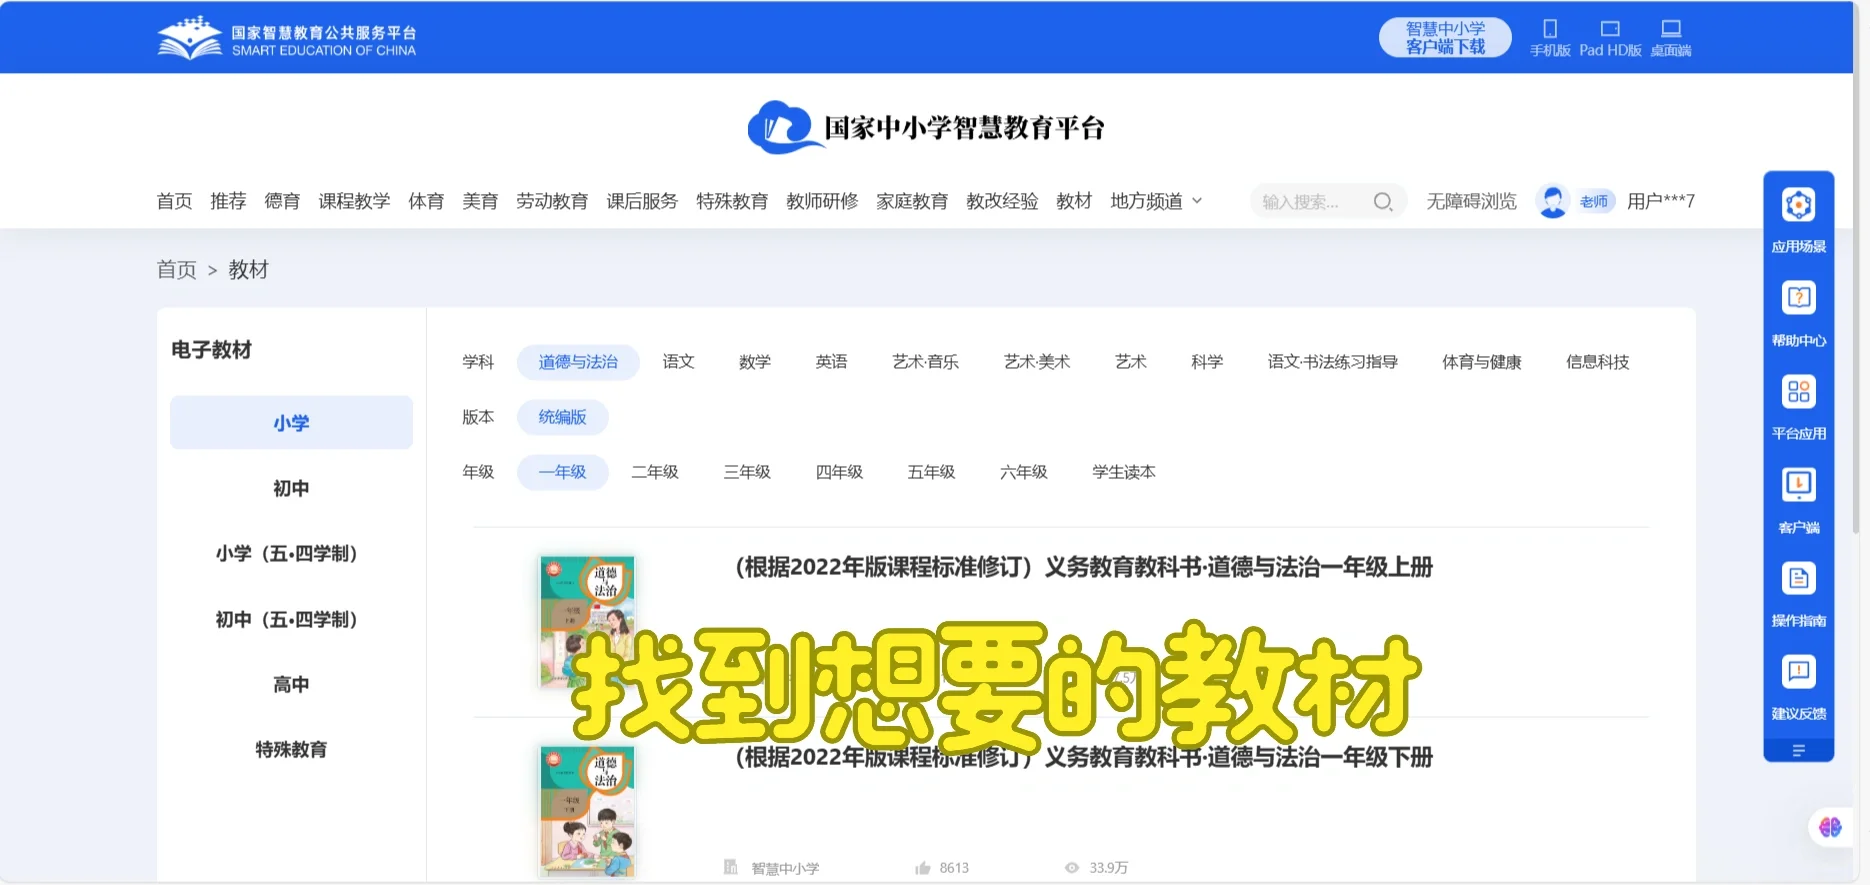This screenshot has height=885, width=1870.
Task: Select the 高中 stage tab
Action: point(291,684)
